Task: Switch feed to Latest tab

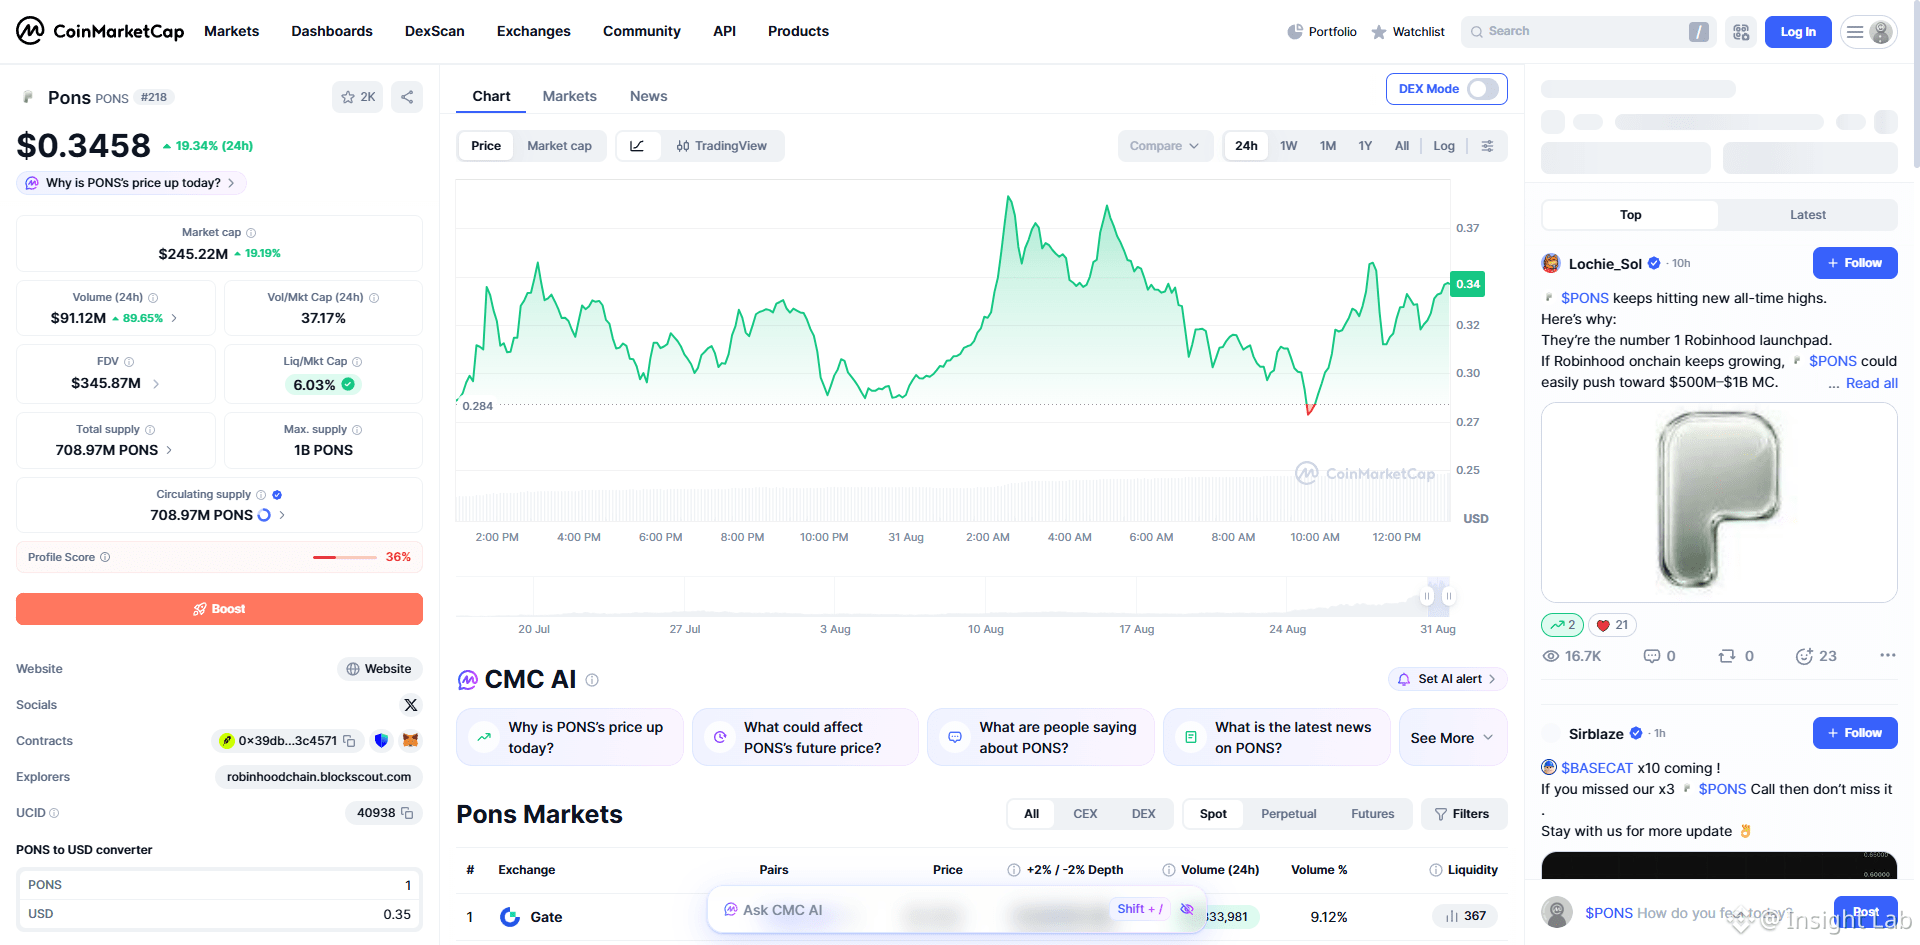Action: [1808, 215]
